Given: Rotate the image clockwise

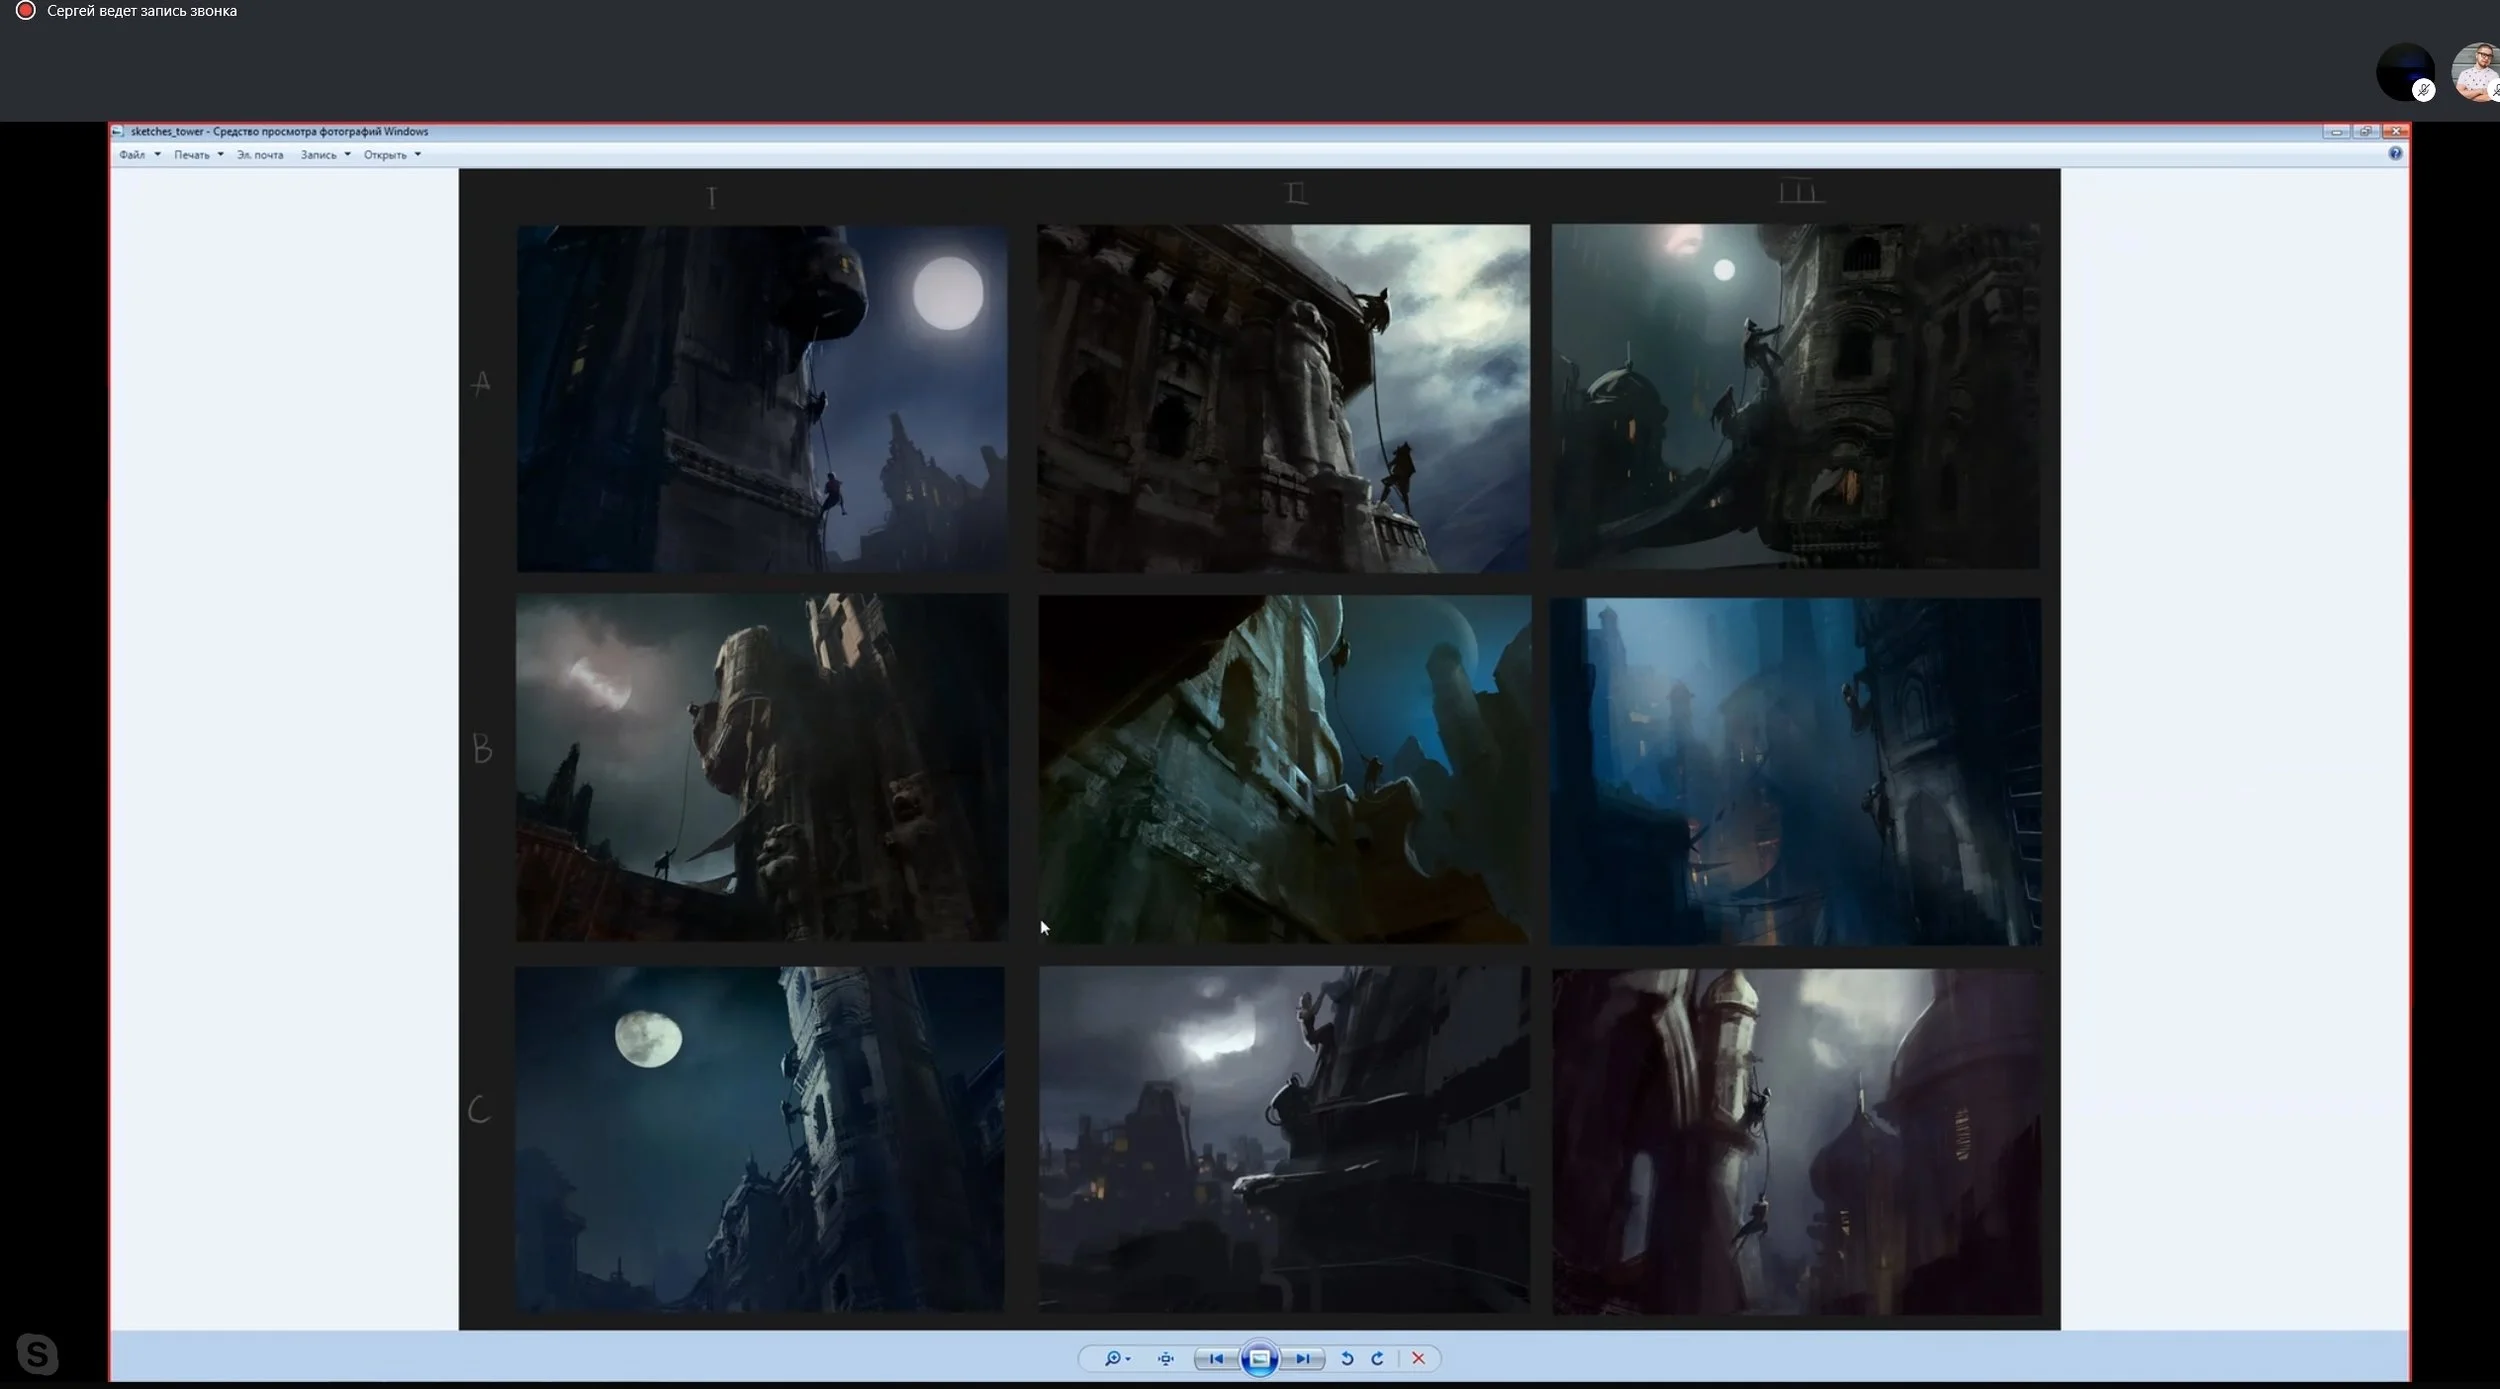Looking at the screenshot, I should (x=1377, y=1358).
